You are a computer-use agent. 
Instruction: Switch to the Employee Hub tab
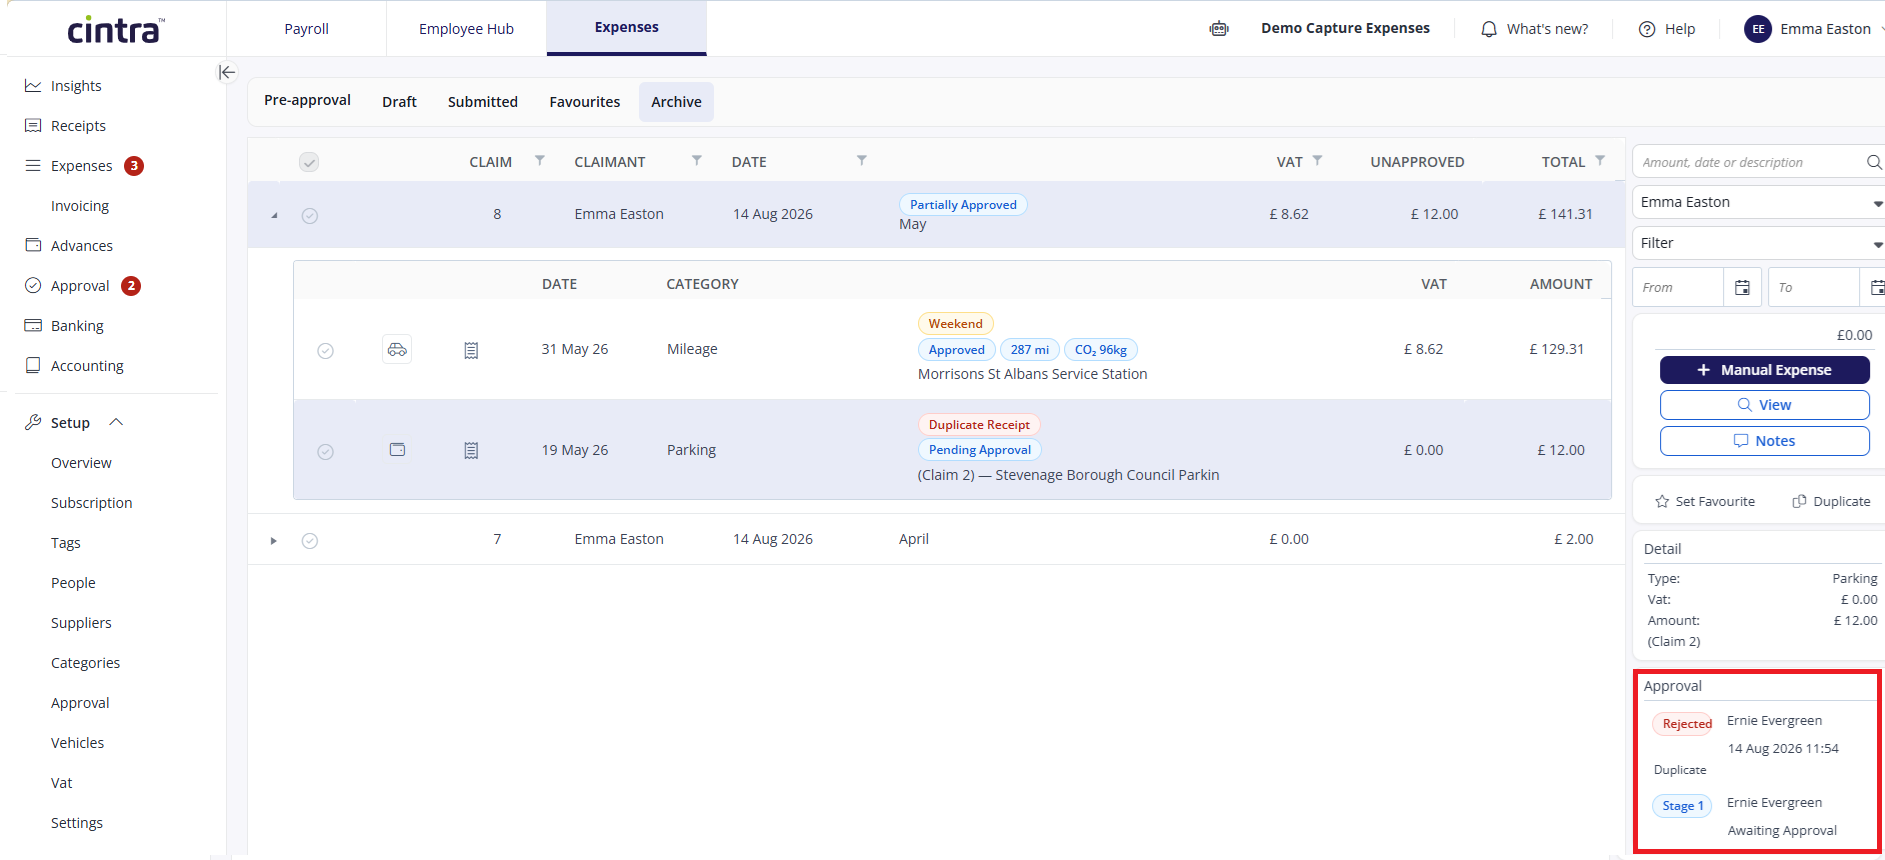coord(466,29)
